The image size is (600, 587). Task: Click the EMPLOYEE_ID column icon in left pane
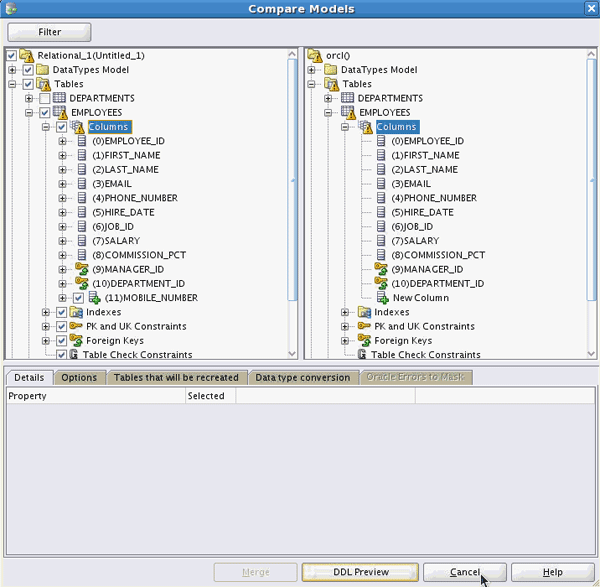82,141
